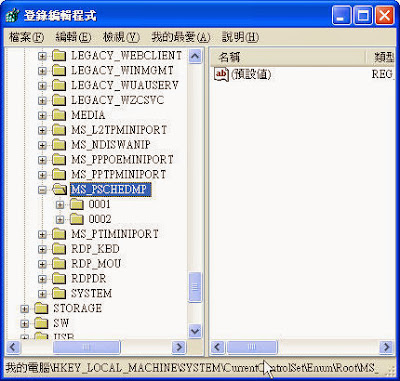Expand the SYSTEM key
The height and width of the screenshot is (381, 400).
pos(42,294)
